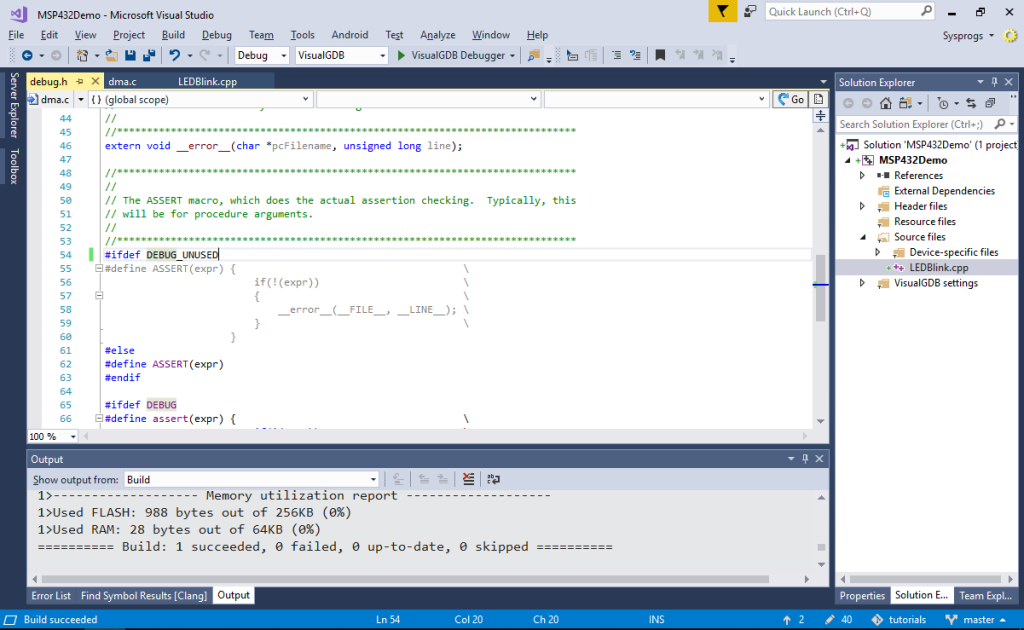
Task: Click the Save All icon in toolbar
Action: [x=148, y=55]
